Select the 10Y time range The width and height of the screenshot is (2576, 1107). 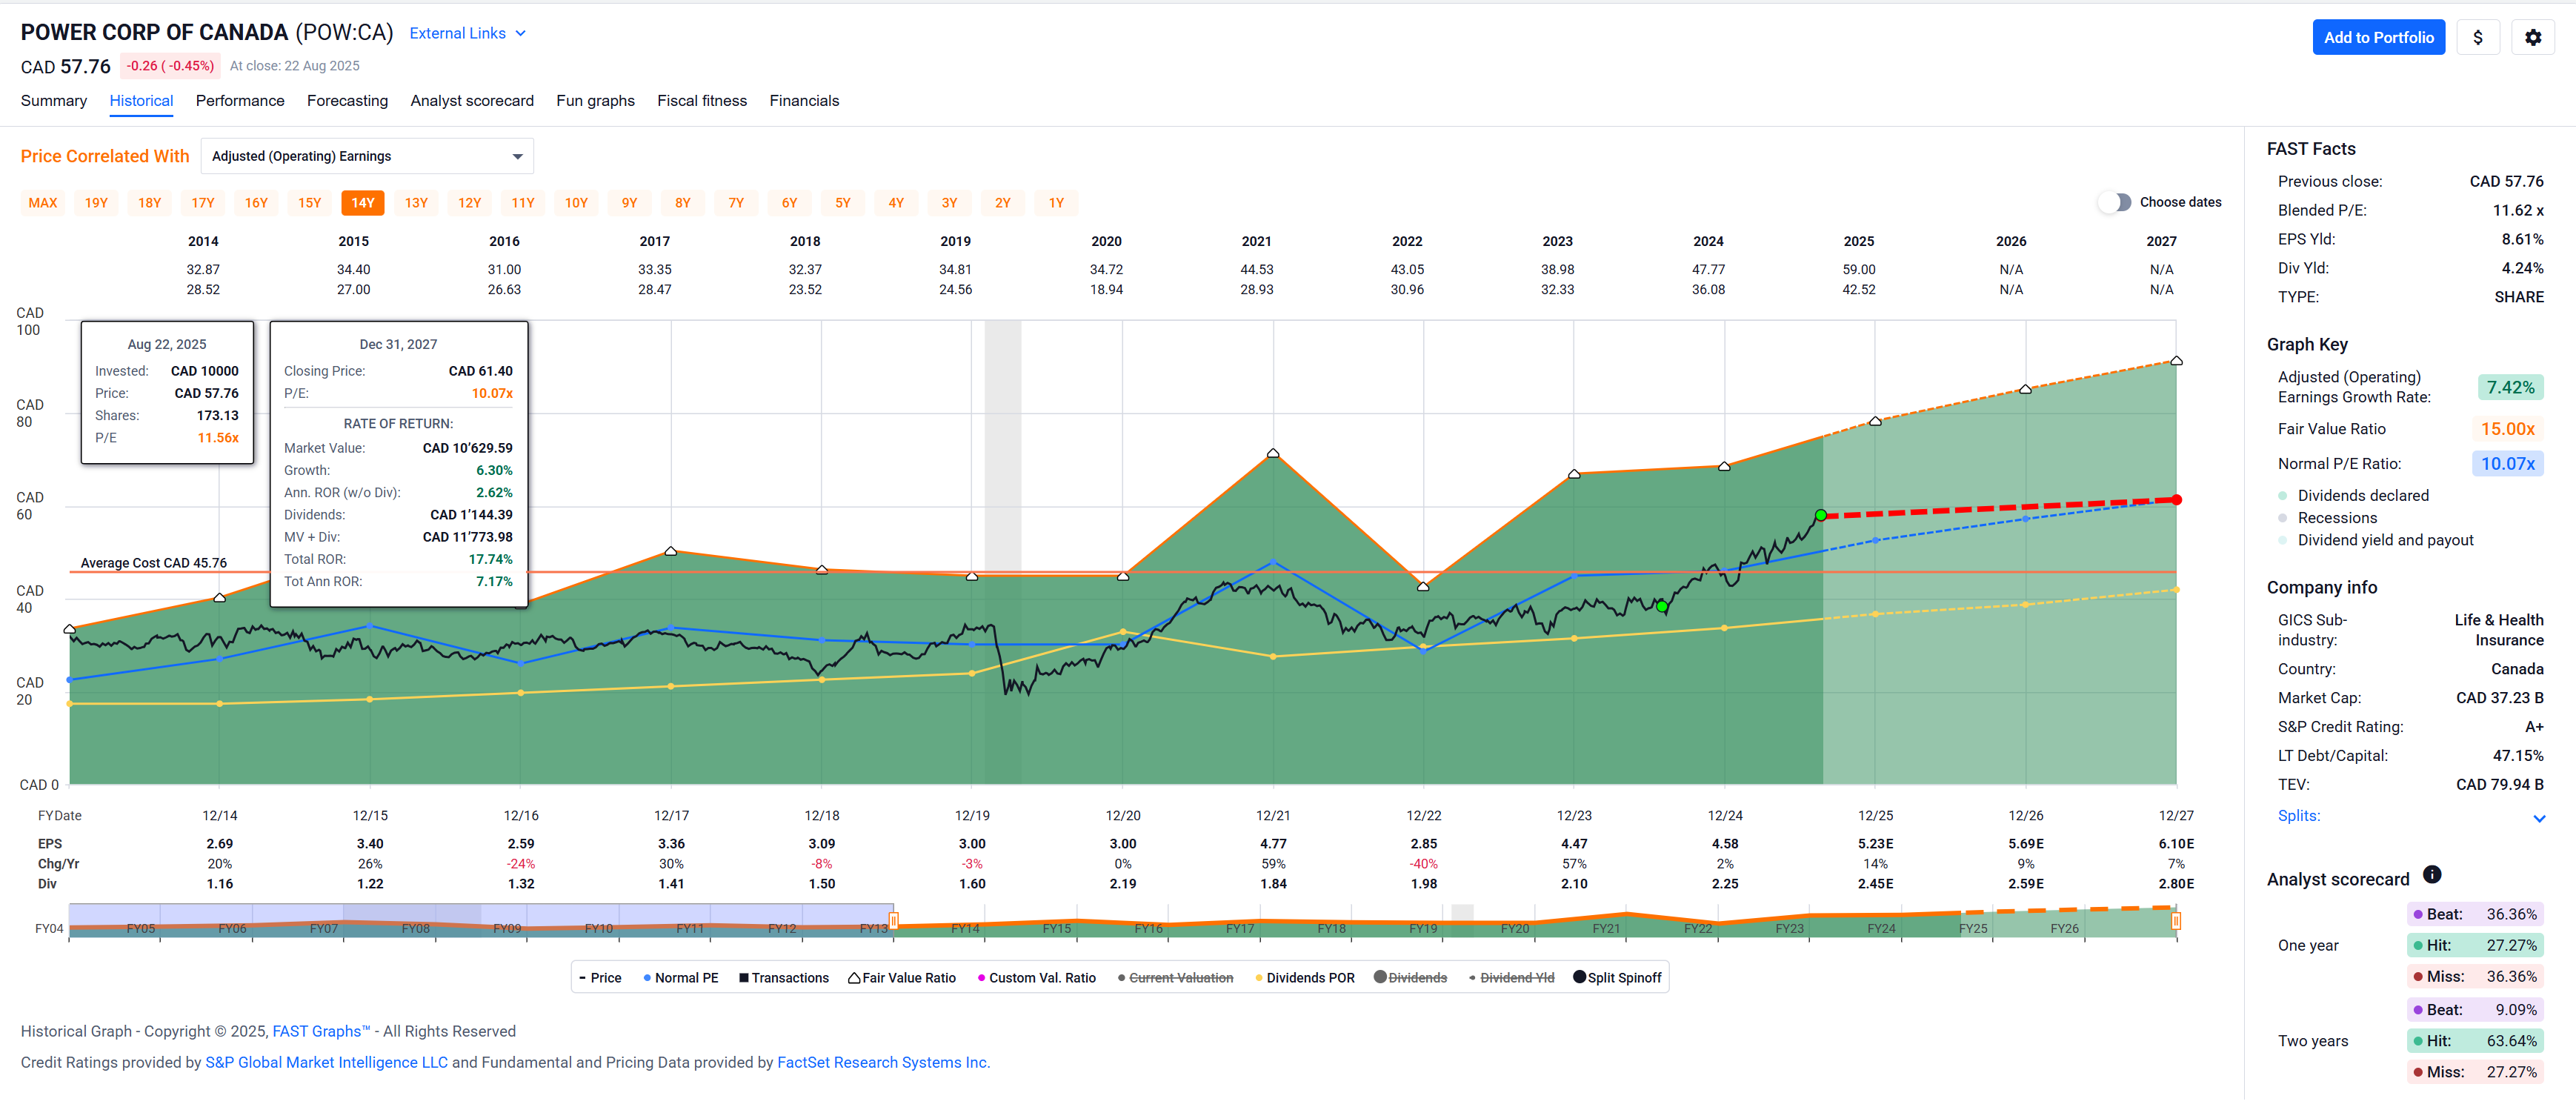click(576, 203)
